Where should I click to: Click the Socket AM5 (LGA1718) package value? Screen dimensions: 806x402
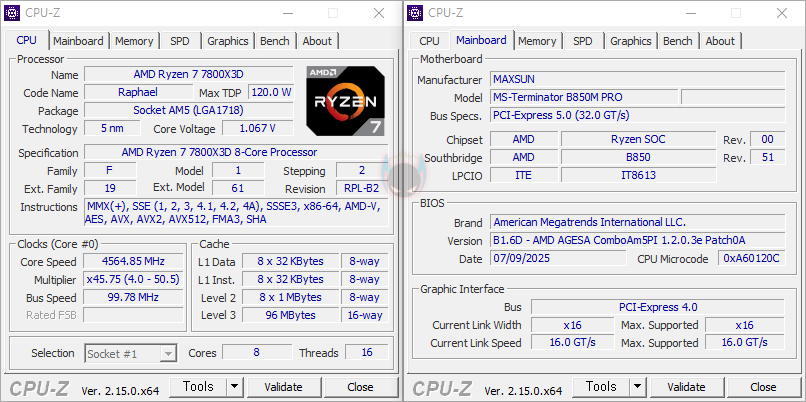[189, 110]
